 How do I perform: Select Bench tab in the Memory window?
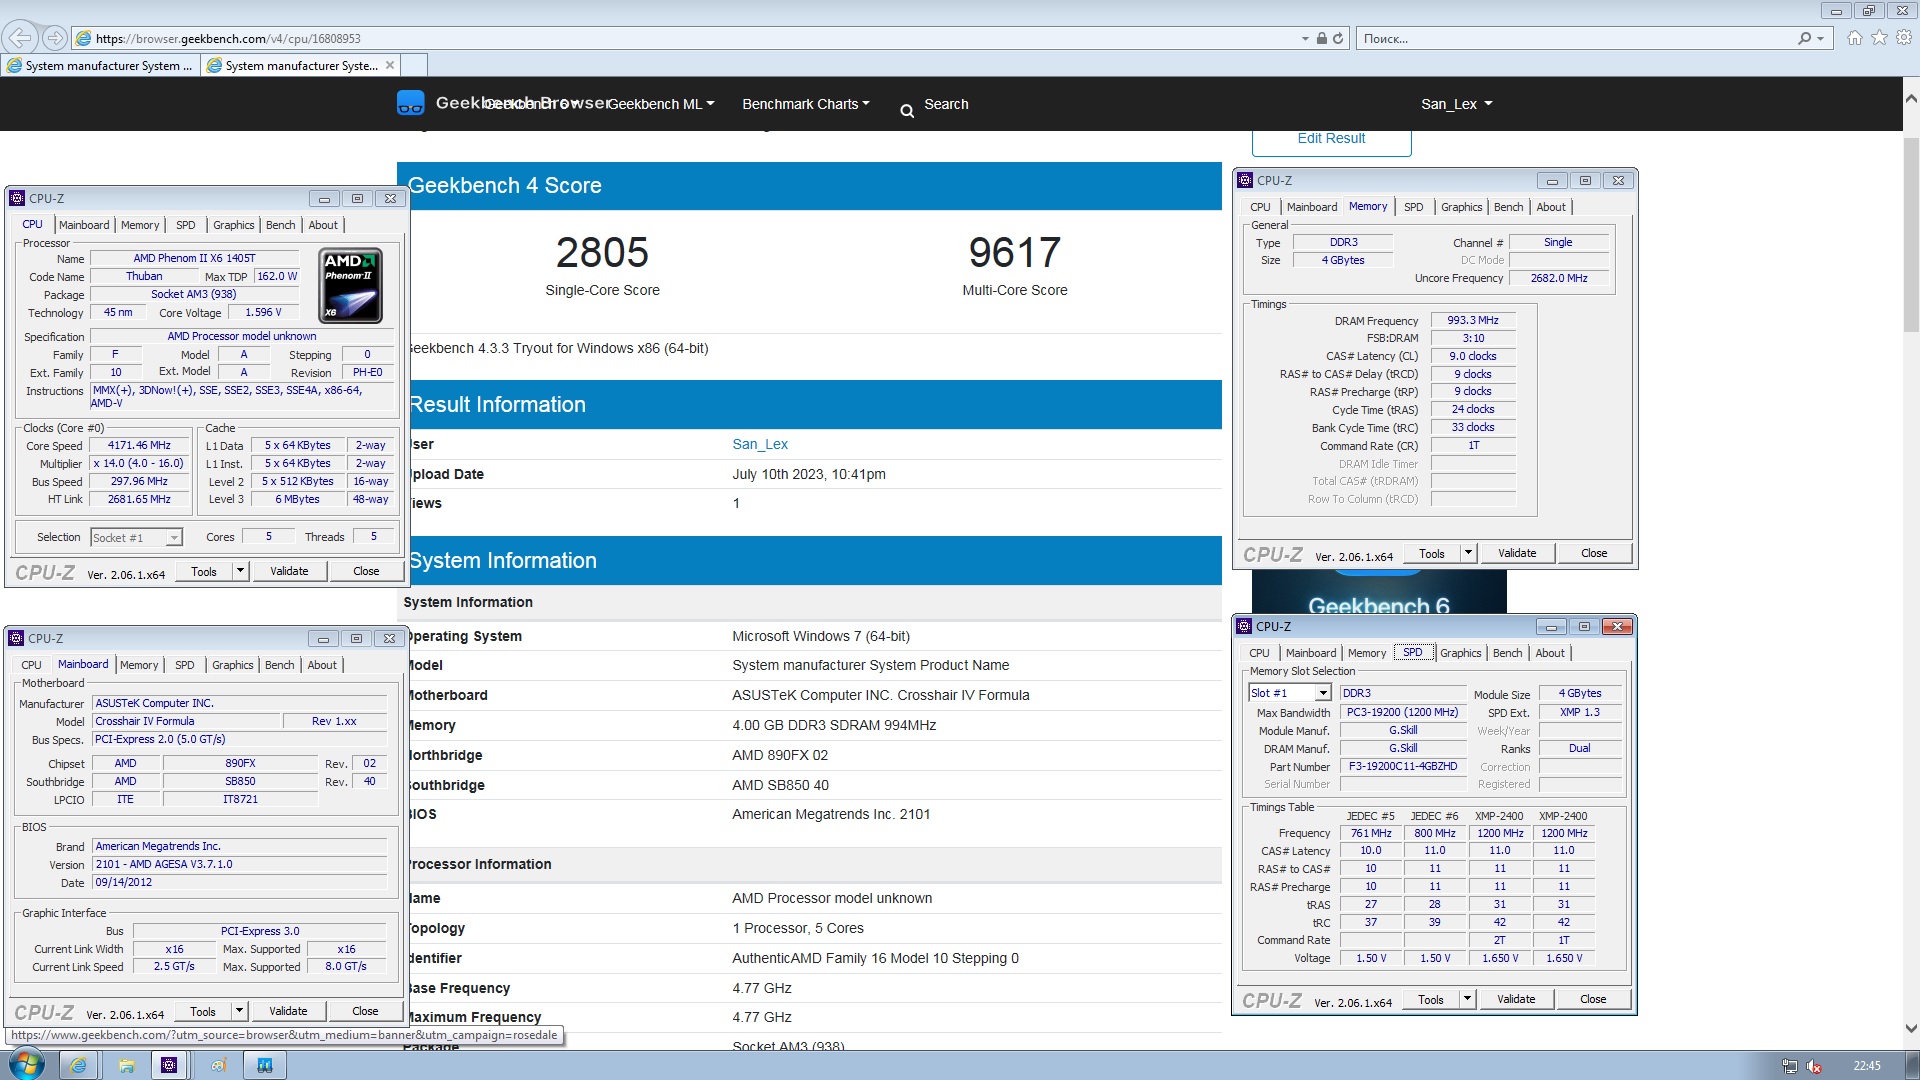pyautogui.click(x=1508, y=207)
